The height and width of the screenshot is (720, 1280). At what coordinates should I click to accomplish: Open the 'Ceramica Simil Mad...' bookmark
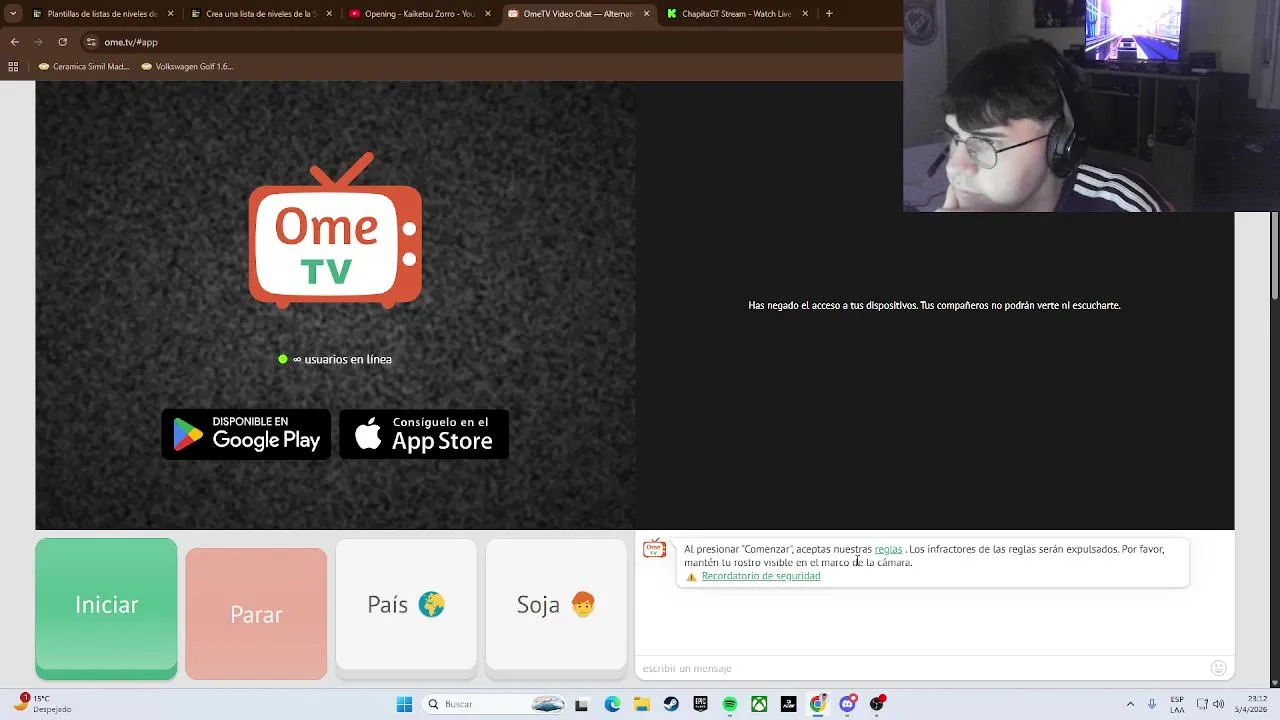[84, 66]
